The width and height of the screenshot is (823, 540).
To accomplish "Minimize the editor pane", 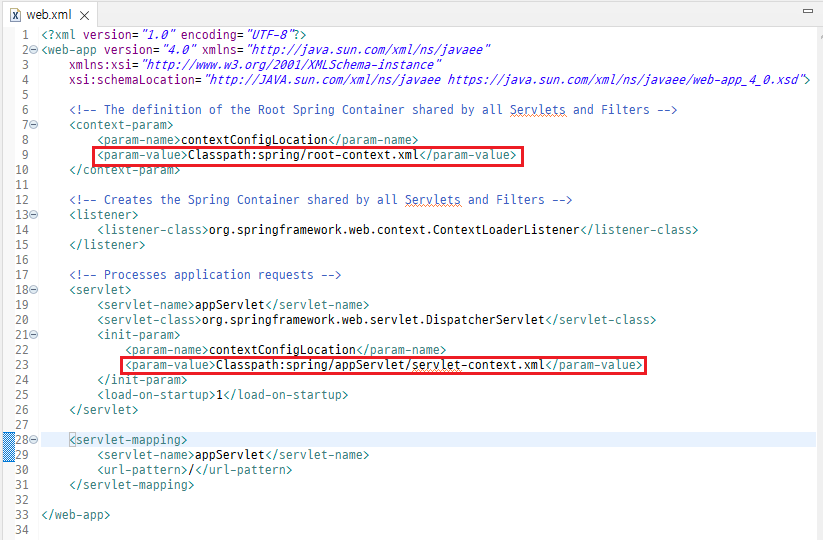I will [808, 10].
